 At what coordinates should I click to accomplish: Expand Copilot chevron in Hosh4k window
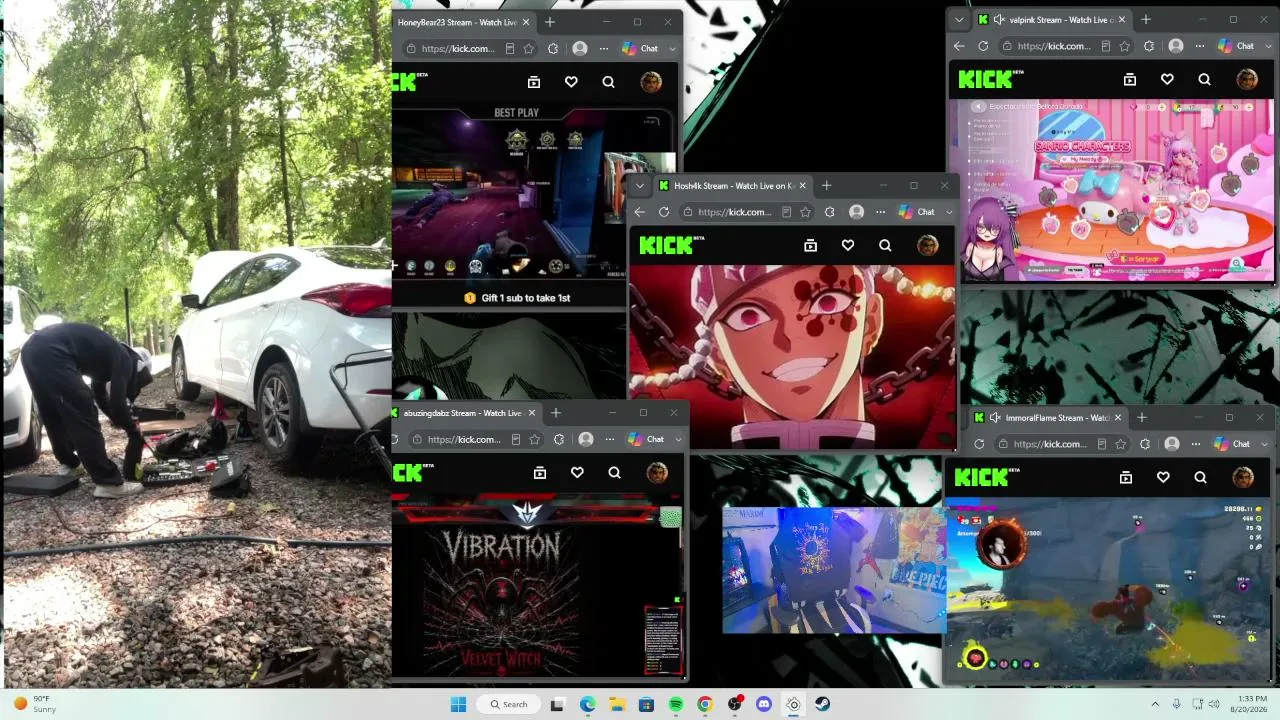coord(949,212)
